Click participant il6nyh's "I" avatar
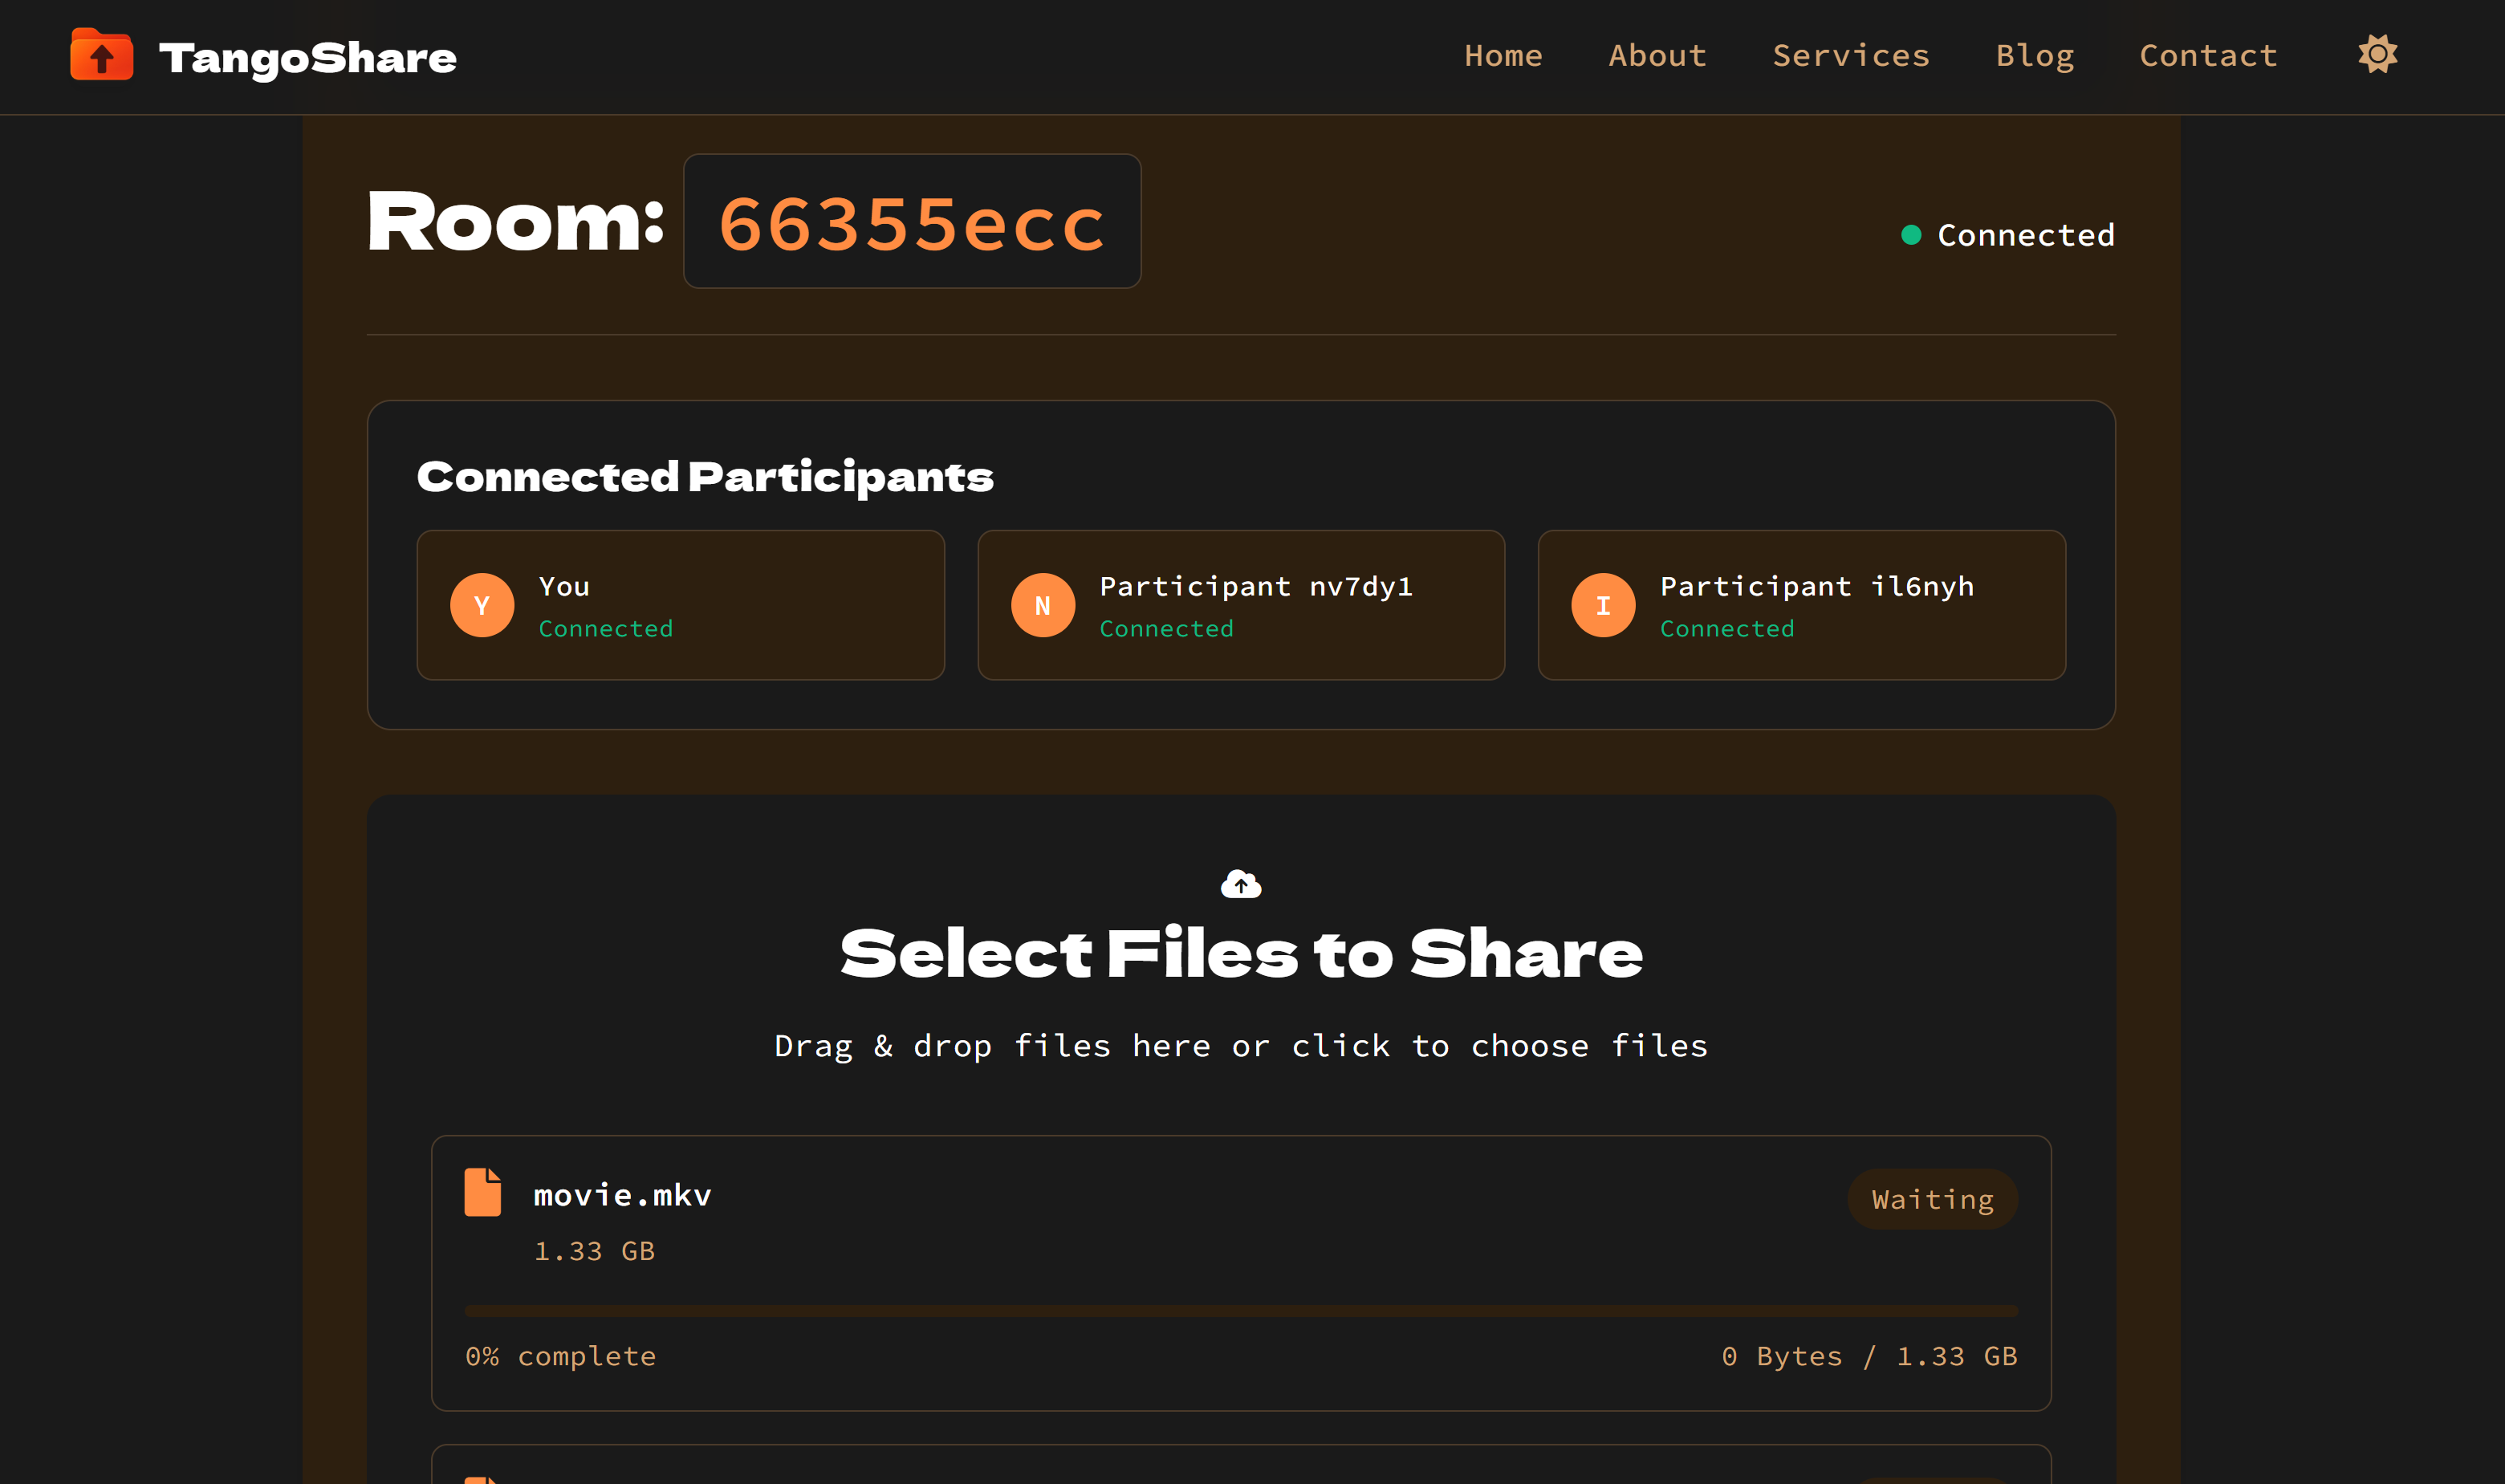The image size is (2505, 1484). click(x=1603, y=605)
